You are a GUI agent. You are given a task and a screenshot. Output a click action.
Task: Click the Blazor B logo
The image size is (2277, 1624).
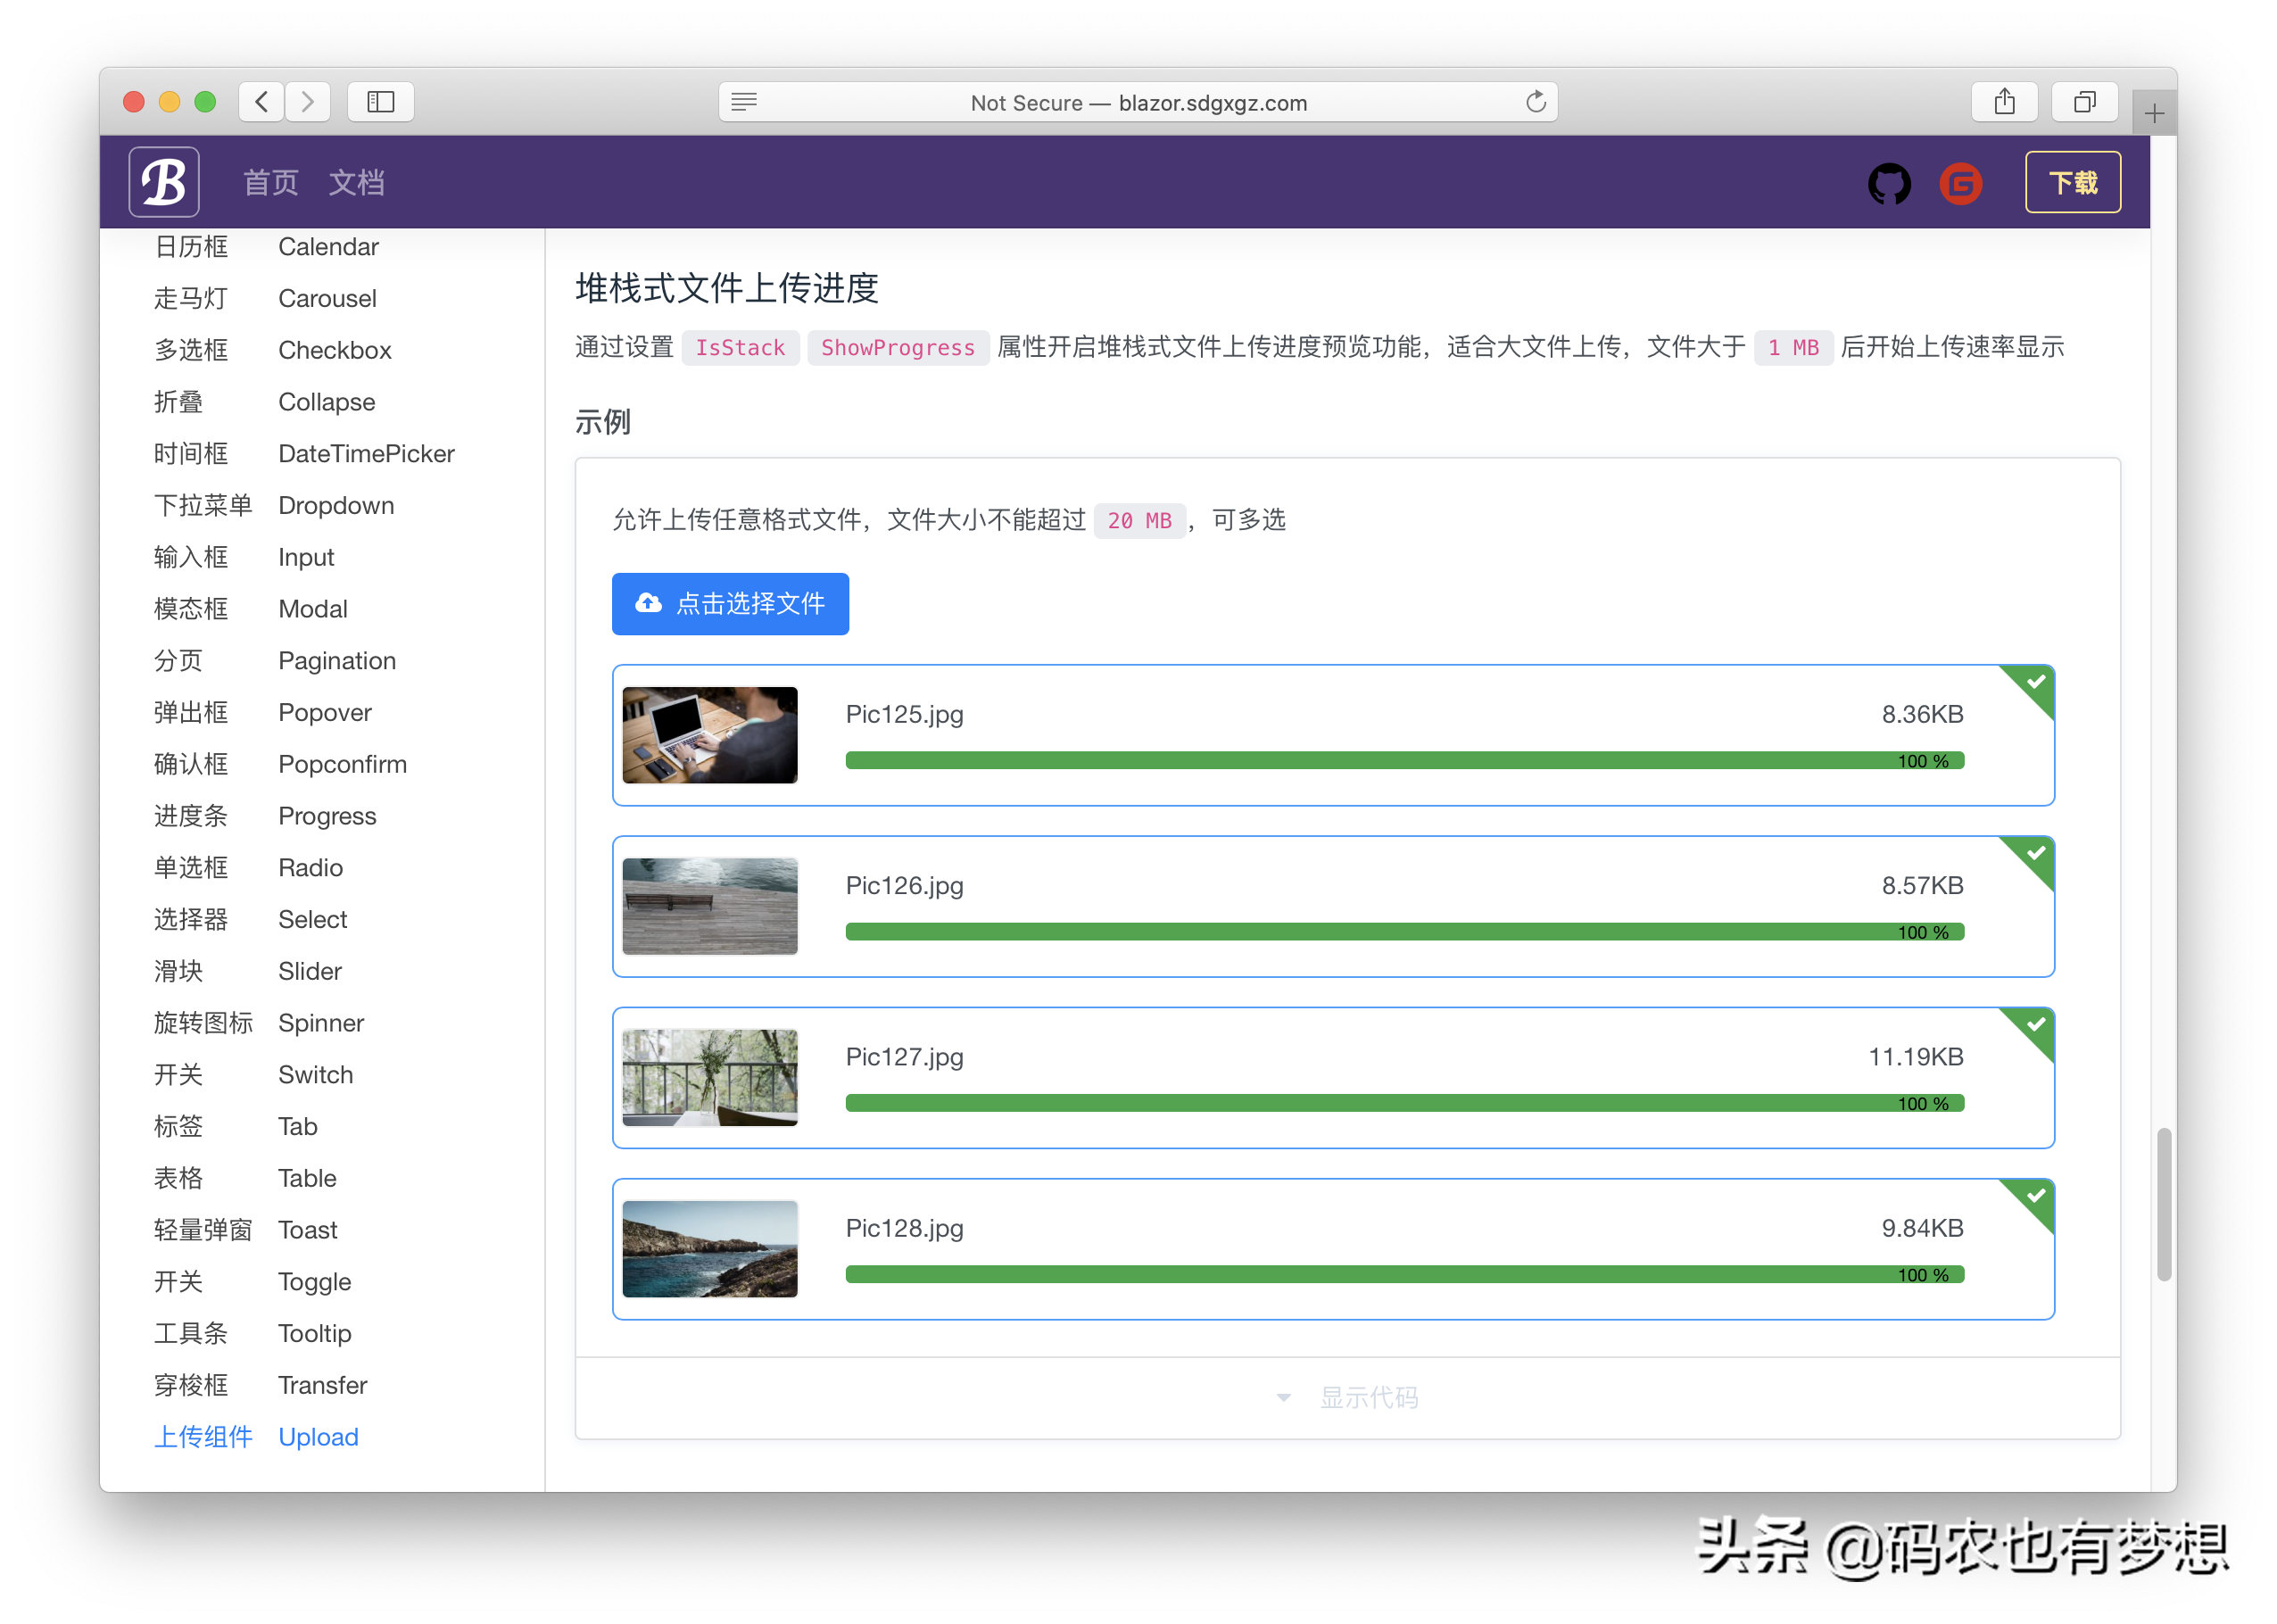[164, 182]
